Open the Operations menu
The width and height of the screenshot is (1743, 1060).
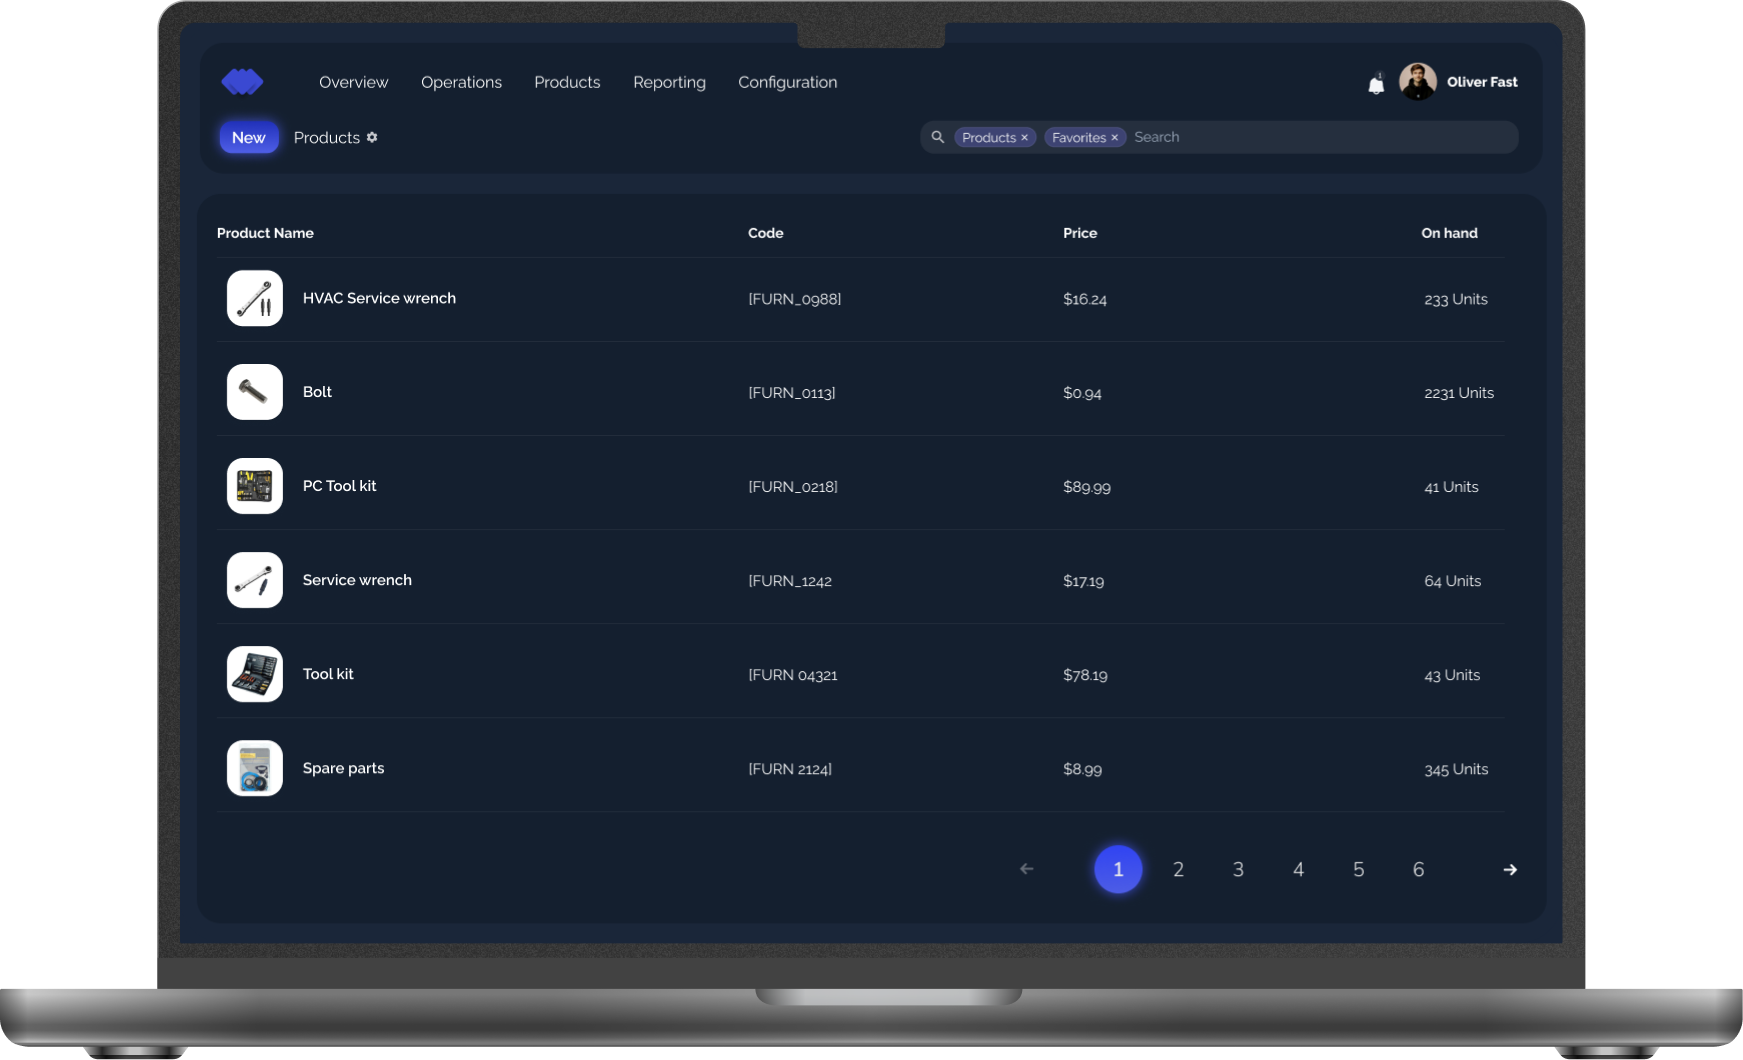(461, 82)
